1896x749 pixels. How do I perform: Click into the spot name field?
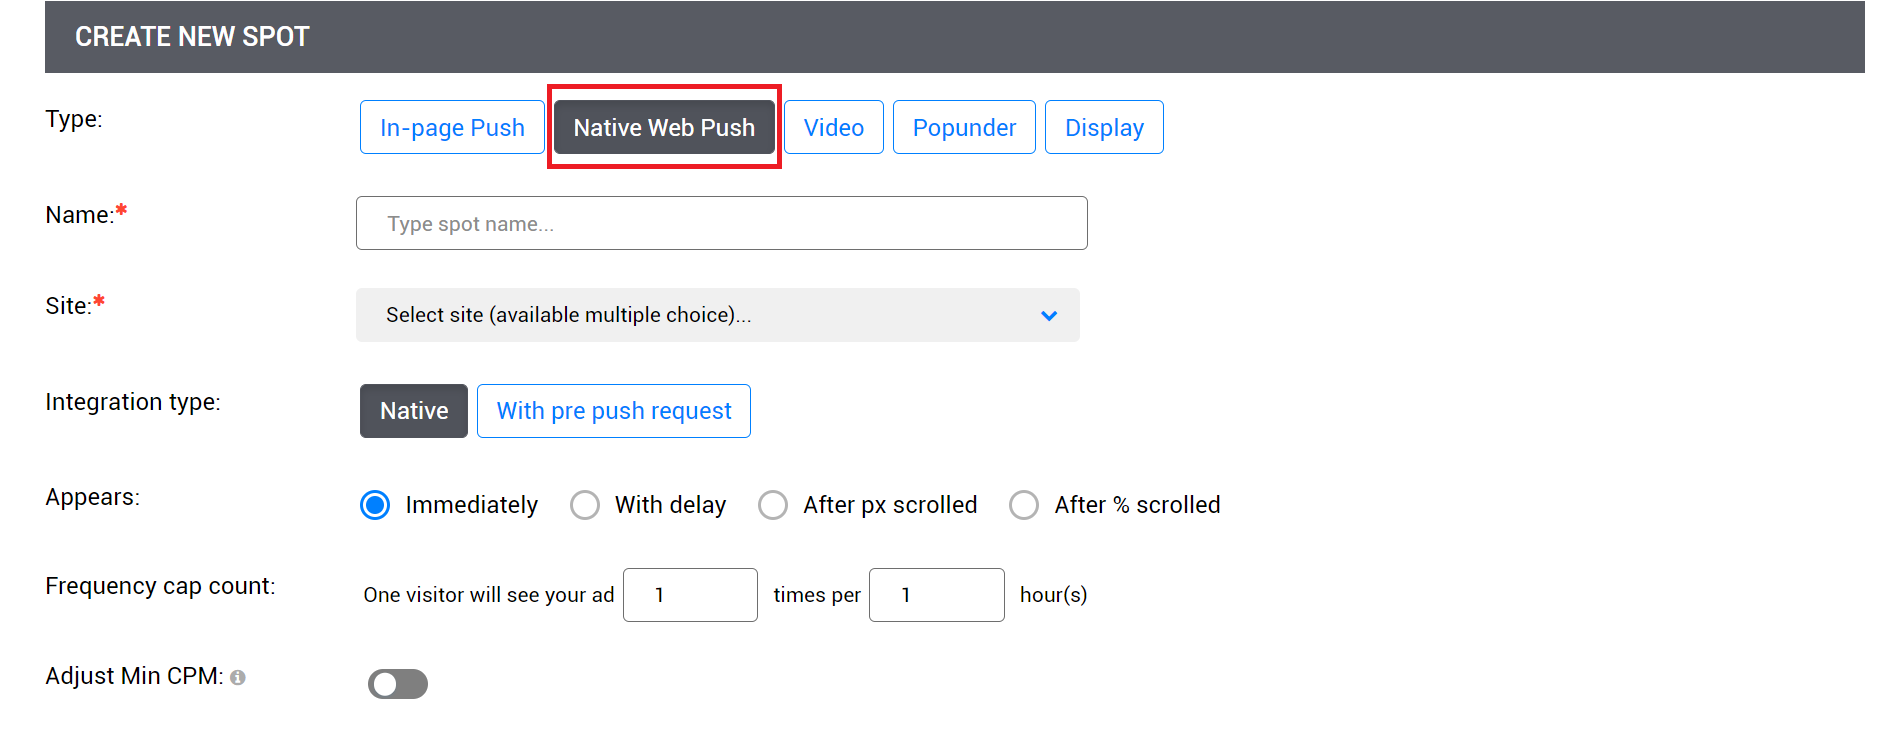pos(721,224)
